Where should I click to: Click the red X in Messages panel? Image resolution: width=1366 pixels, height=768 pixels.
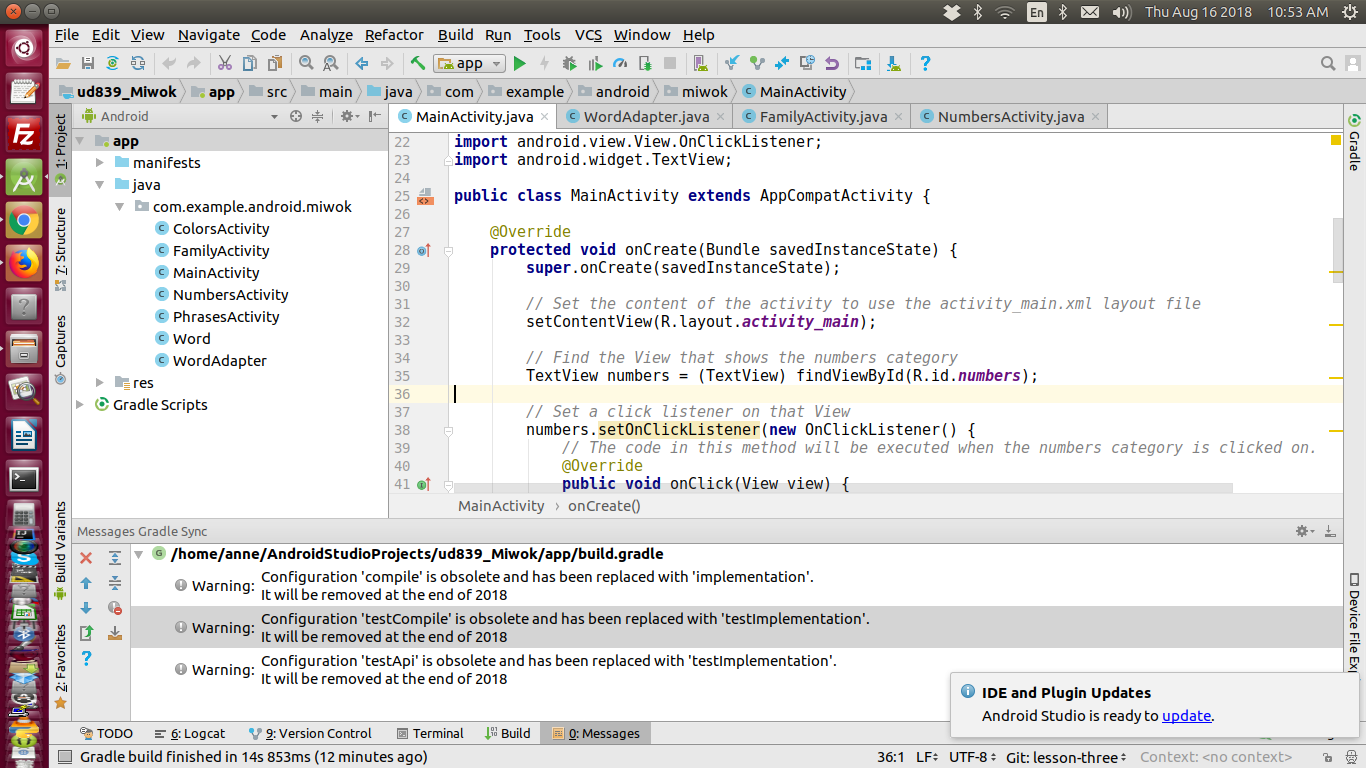[86, 558]
